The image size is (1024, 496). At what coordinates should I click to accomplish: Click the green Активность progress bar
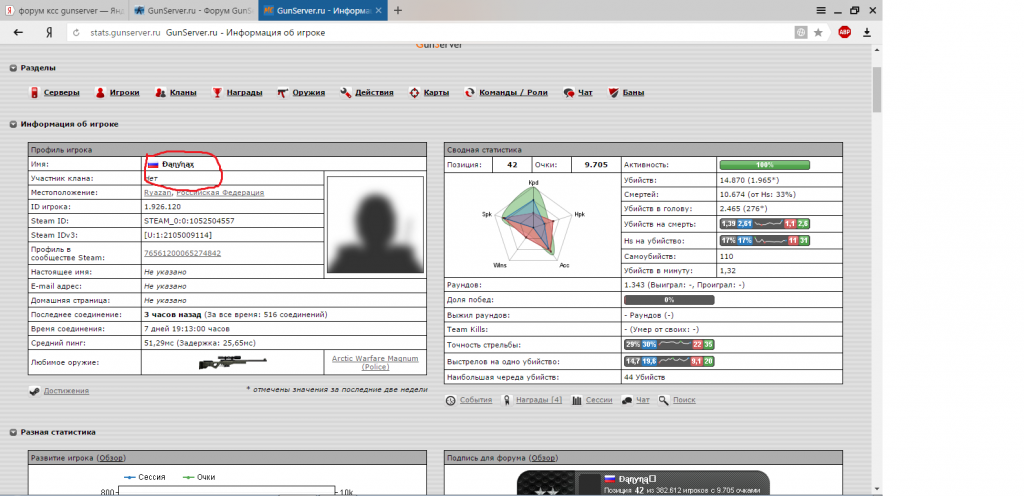pyautogui.click(x=765, y=164)
